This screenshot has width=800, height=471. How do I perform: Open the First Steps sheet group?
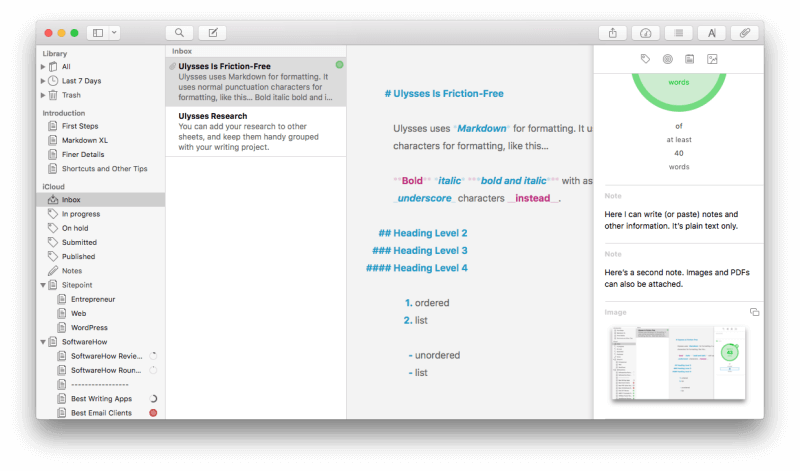tap(101, 126)
